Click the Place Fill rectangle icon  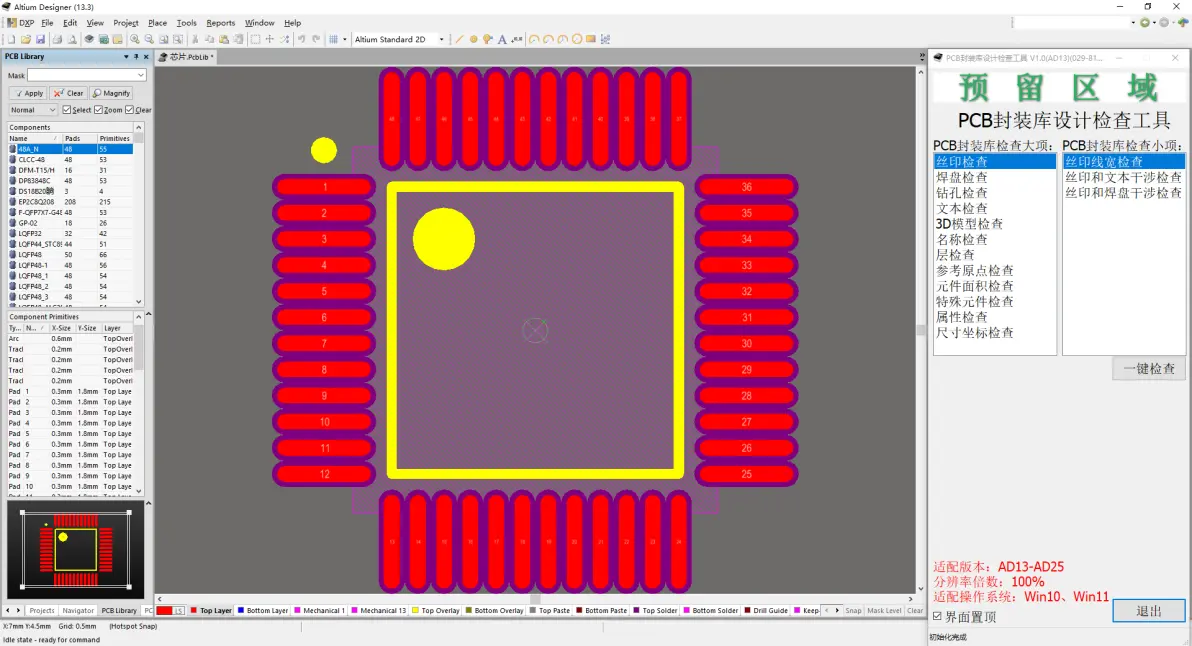[x=591, y=40]
